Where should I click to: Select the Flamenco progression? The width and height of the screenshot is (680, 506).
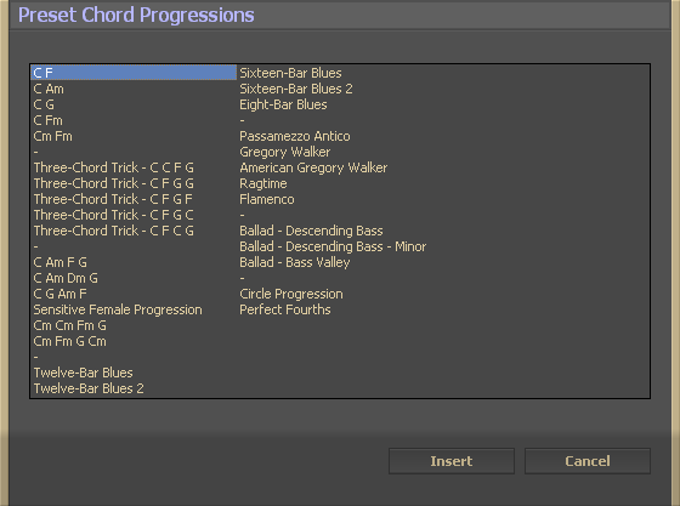(267, 199)
